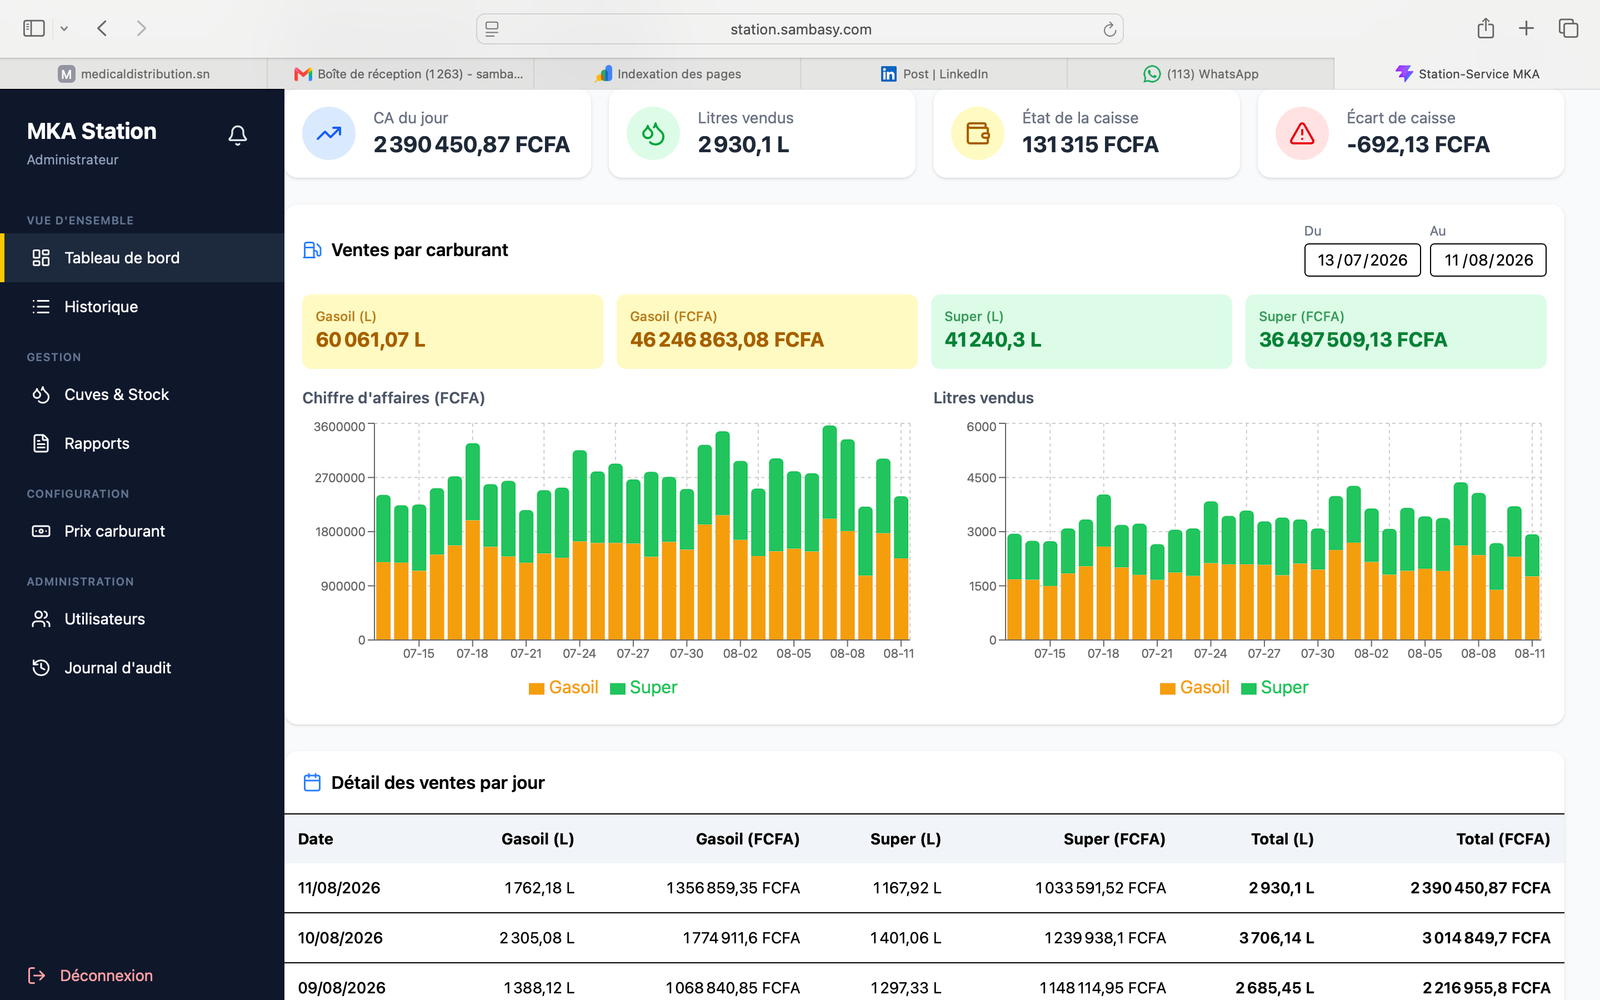Open the Journal d'audit page
The width and height of the screenshot is (1600, 1000).
coord(142,668)
